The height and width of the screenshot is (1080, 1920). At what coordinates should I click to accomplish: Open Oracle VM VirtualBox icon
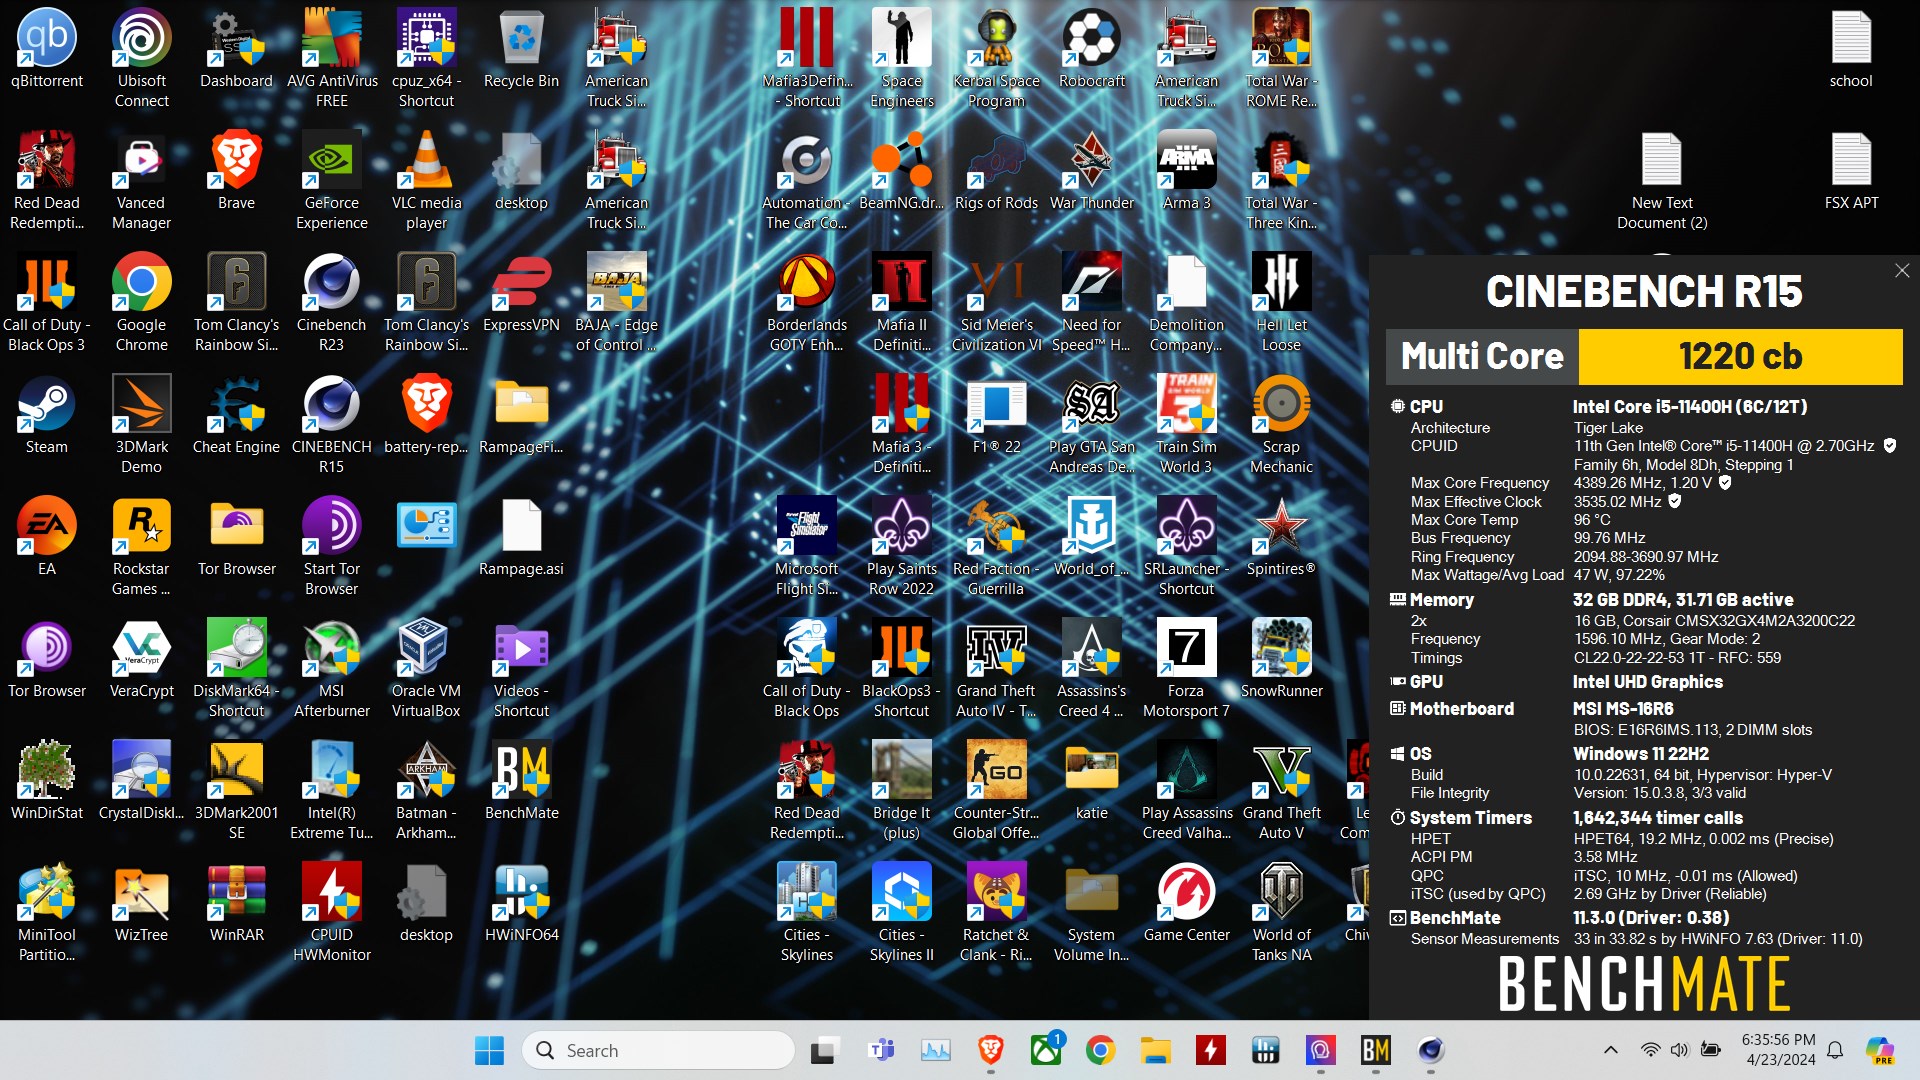(x=426, y=670)
